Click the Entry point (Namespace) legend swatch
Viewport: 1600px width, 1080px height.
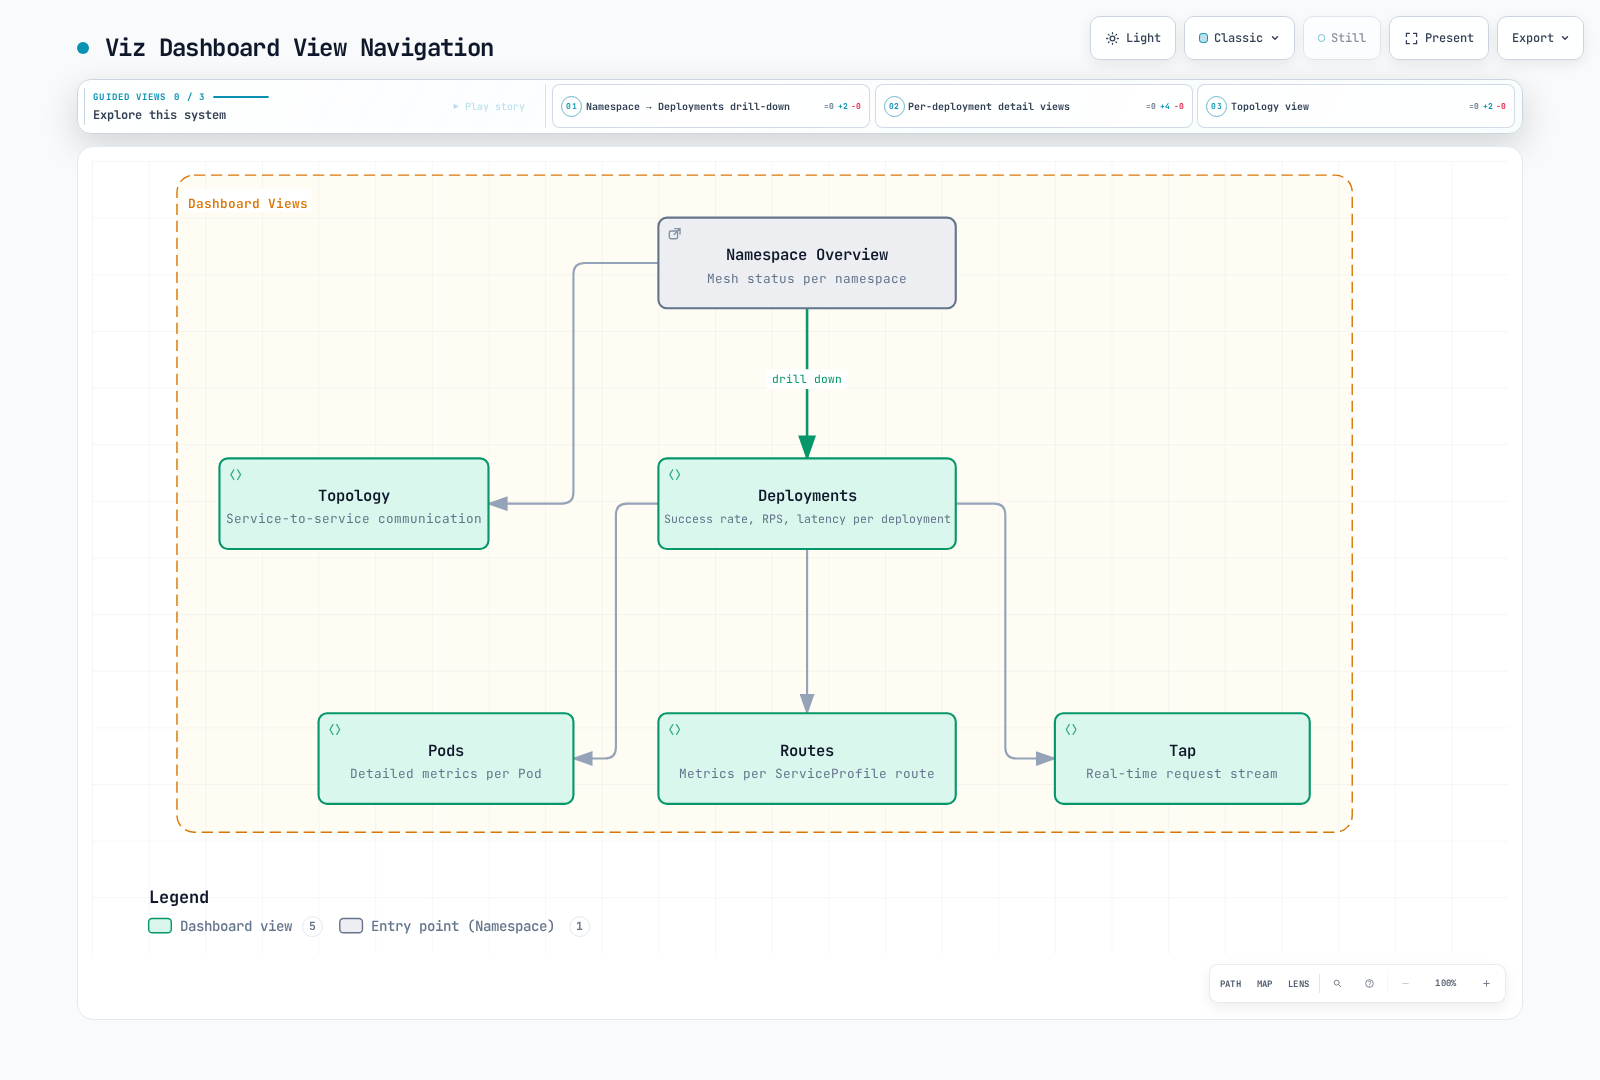(351, 926)
